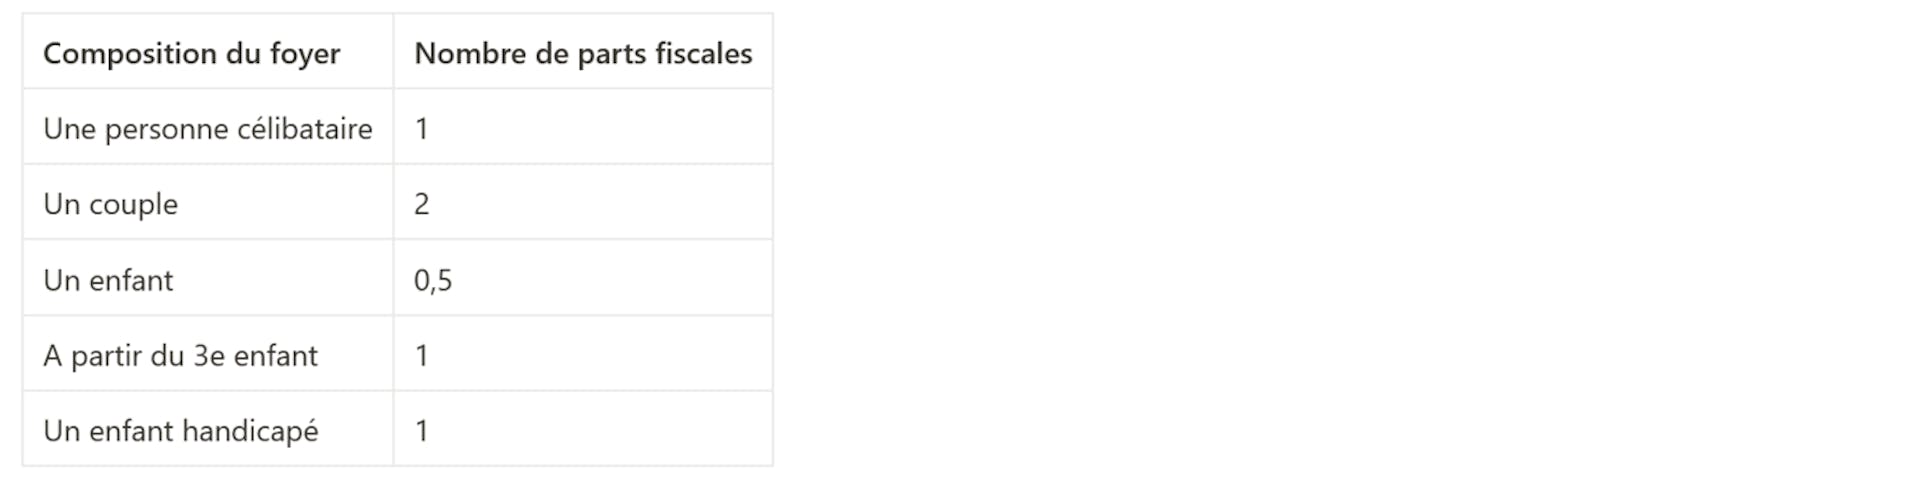Image resolution: width=1920 pixels, height=482 pixels.
Task: Select the "A partir du 3e enfant" cell
Action: click(180, 356)
